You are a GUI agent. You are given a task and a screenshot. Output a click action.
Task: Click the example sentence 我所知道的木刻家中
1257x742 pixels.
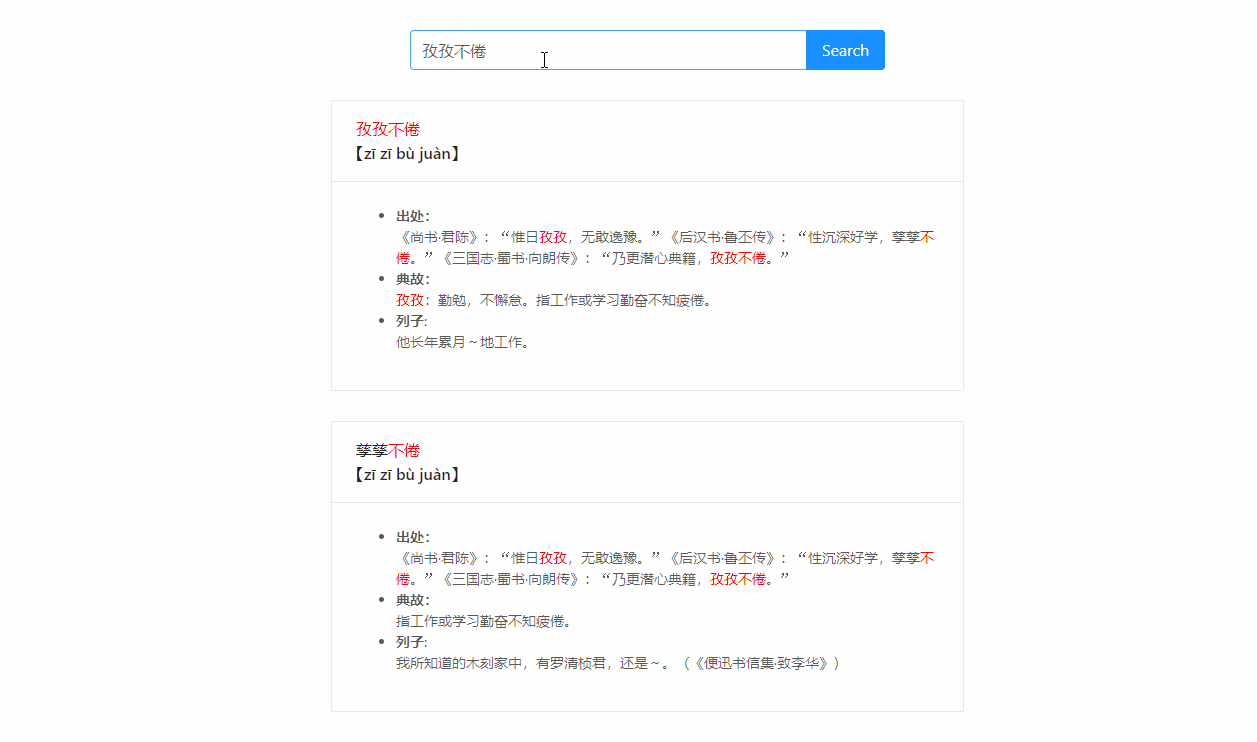(619, 663)
